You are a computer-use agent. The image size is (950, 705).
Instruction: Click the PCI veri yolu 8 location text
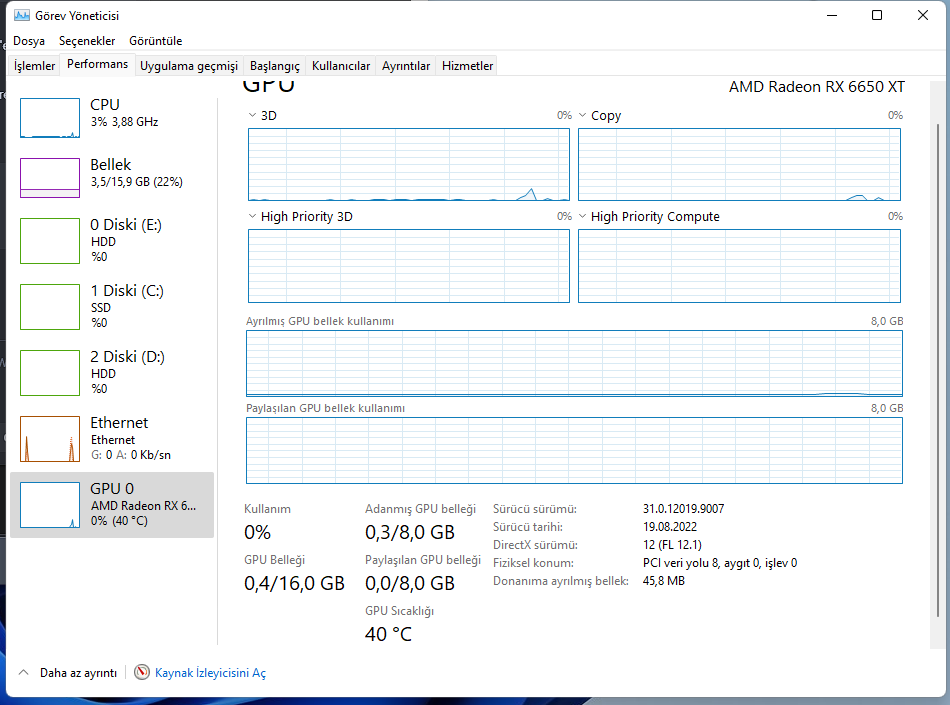point(720,563)
